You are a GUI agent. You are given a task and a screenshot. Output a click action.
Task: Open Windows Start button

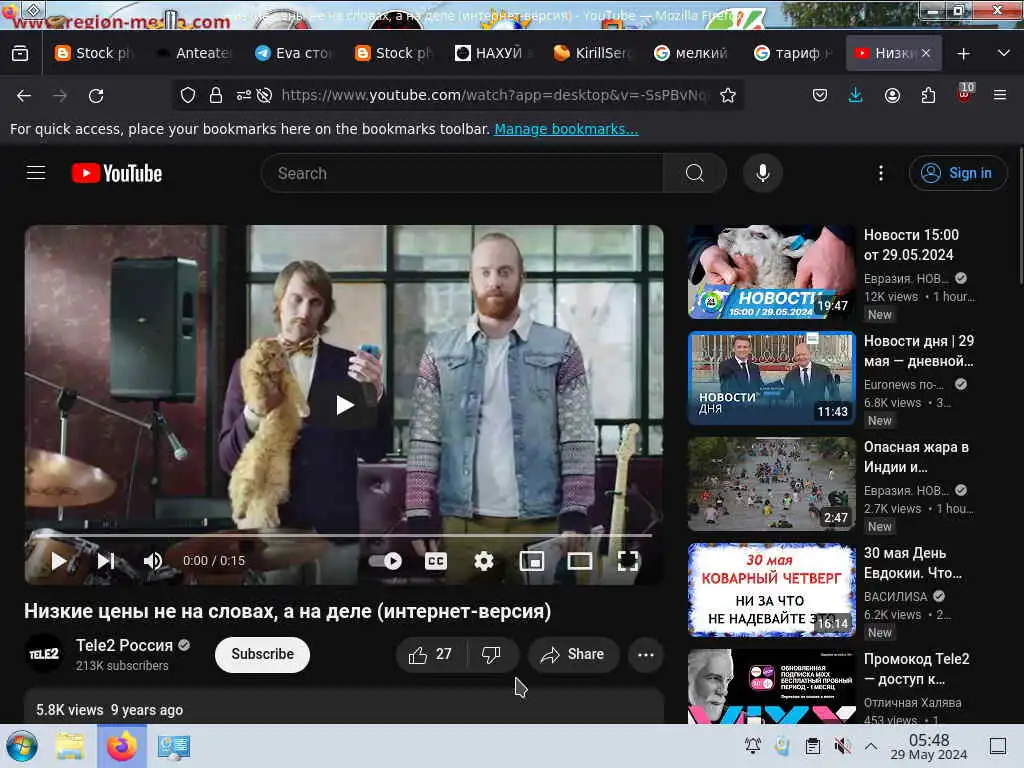click(22, 746)
